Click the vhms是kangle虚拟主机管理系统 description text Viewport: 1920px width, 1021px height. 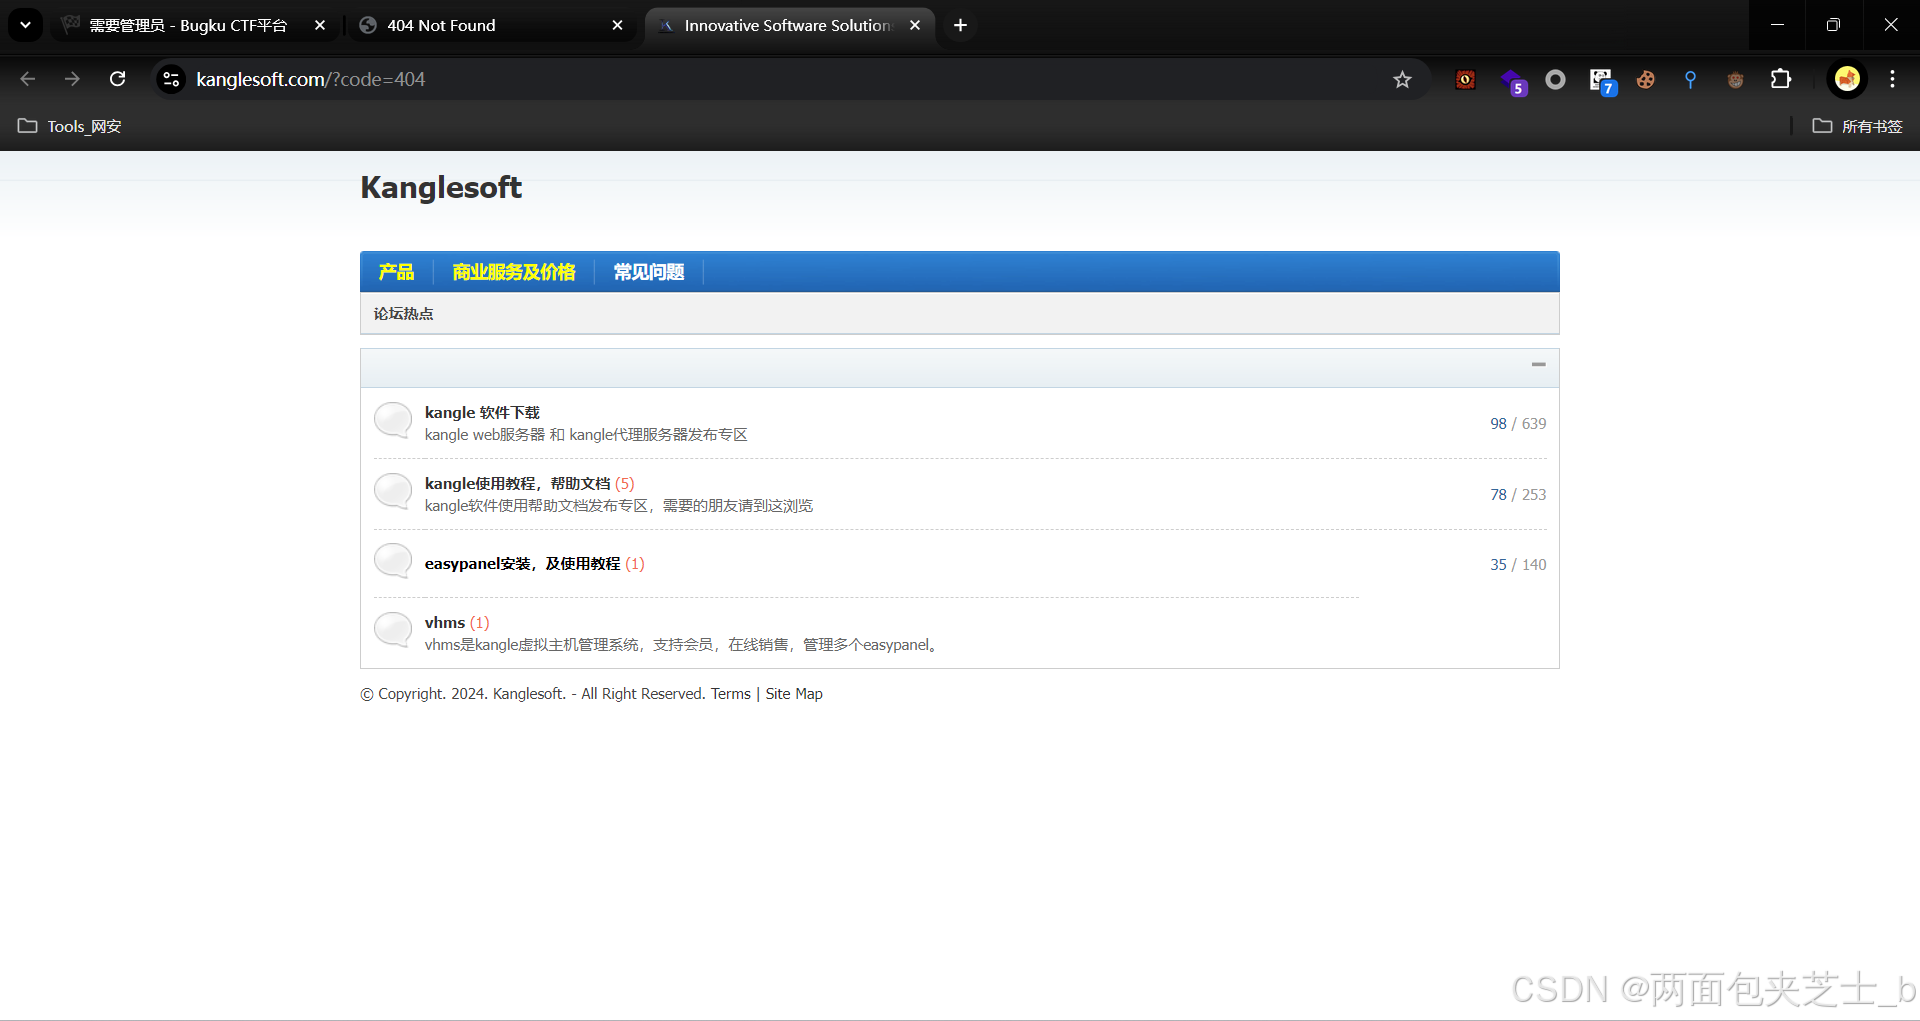tap(681, 645)
